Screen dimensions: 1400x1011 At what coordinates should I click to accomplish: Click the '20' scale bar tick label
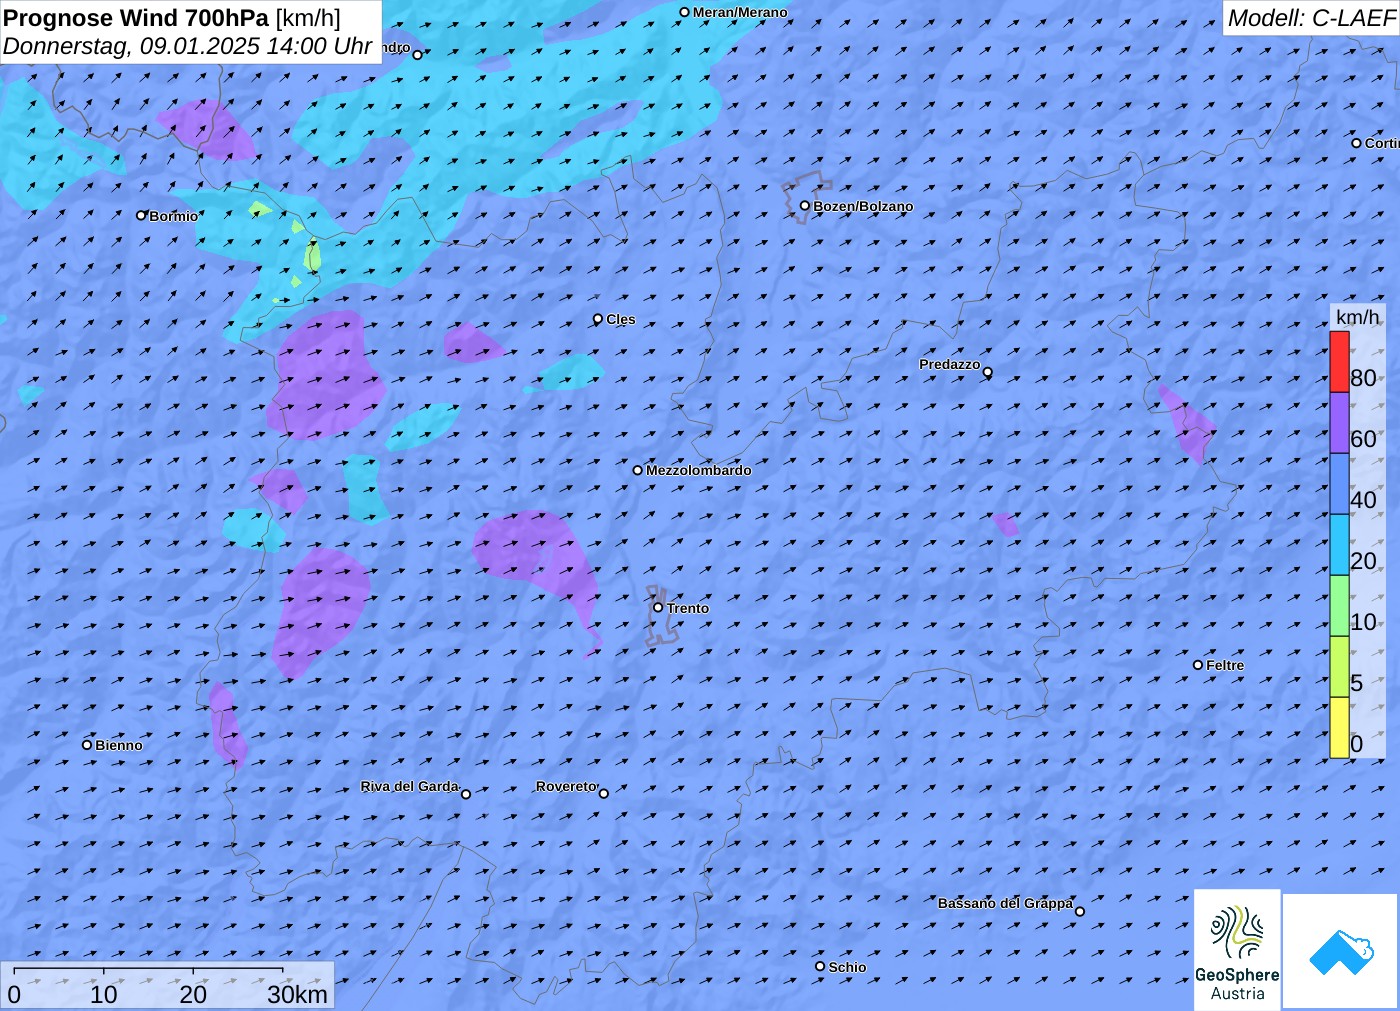(x=193, y=995)
